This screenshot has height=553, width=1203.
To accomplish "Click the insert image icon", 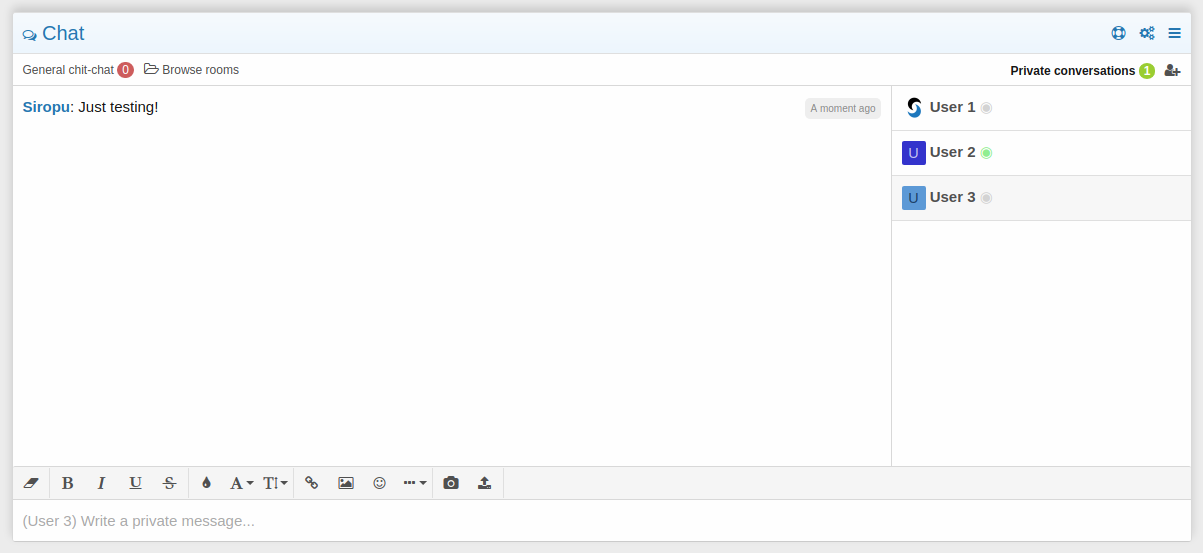I will coord(346,483).
